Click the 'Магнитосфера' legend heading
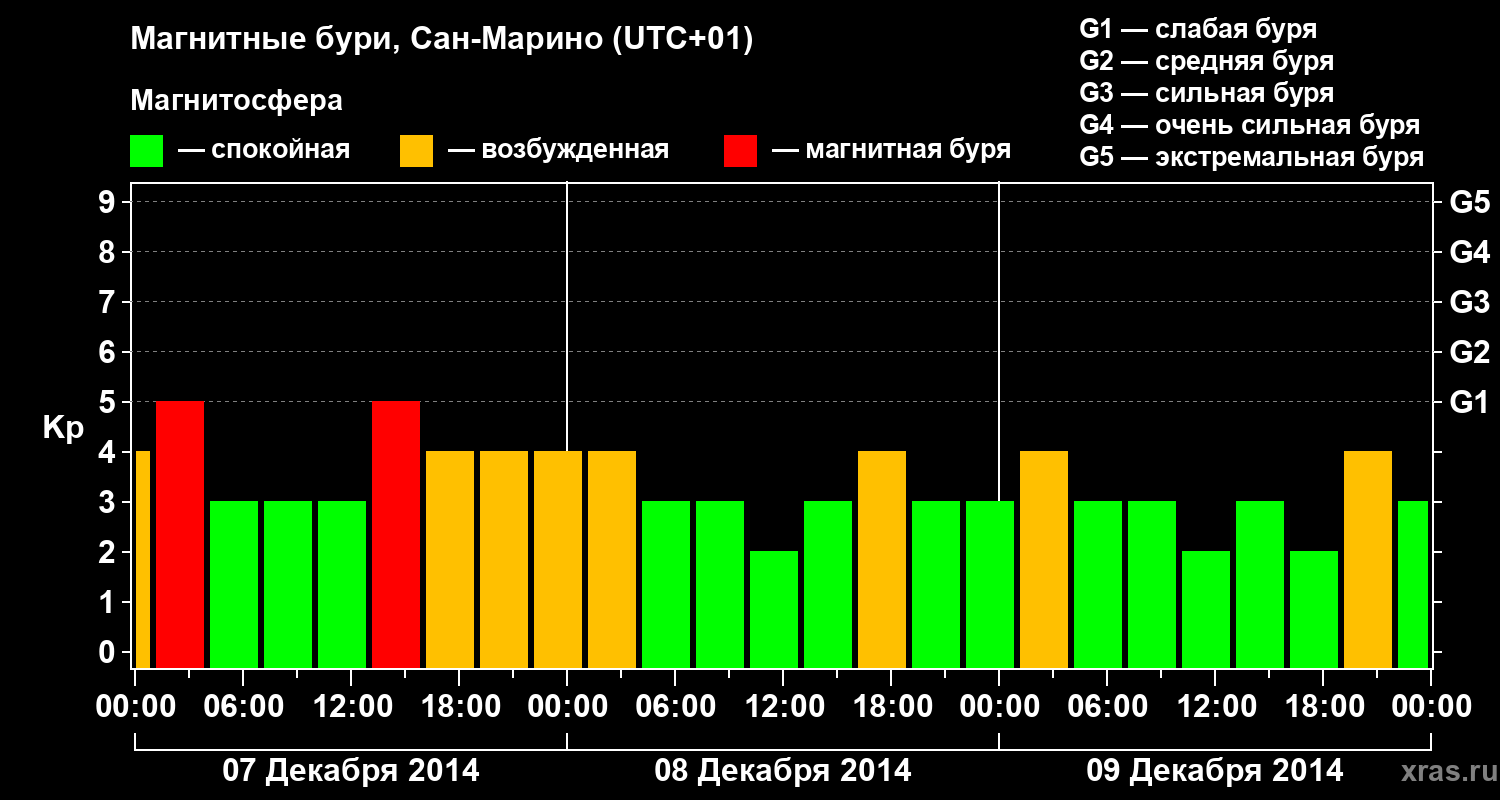 [x=236, y=101]
